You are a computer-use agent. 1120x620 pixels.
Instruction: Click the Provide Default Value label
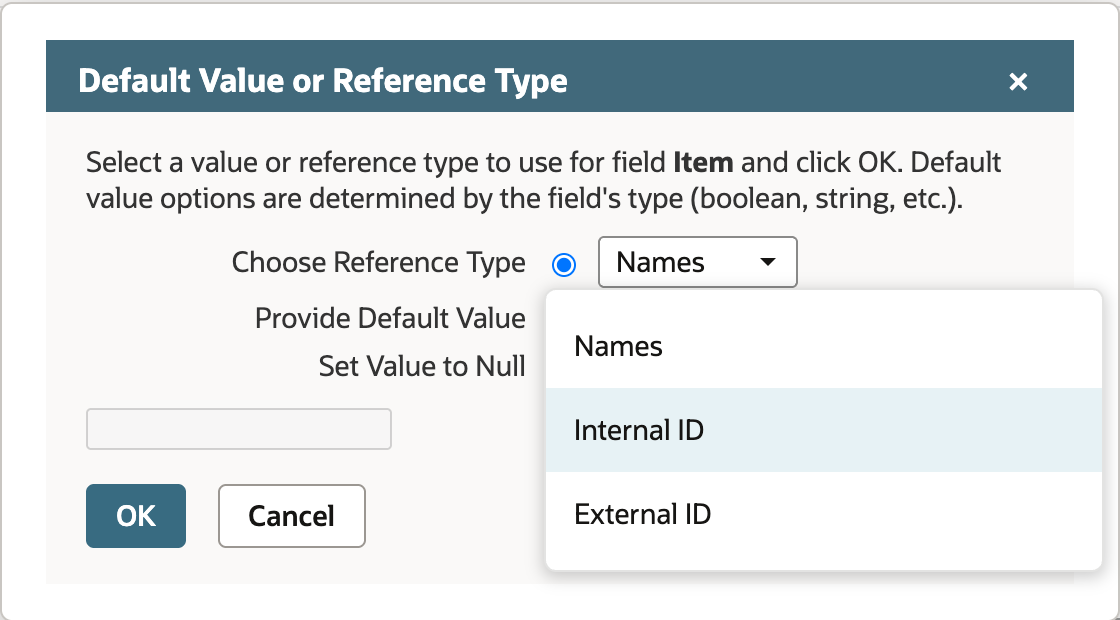click(x=390, y=319)
